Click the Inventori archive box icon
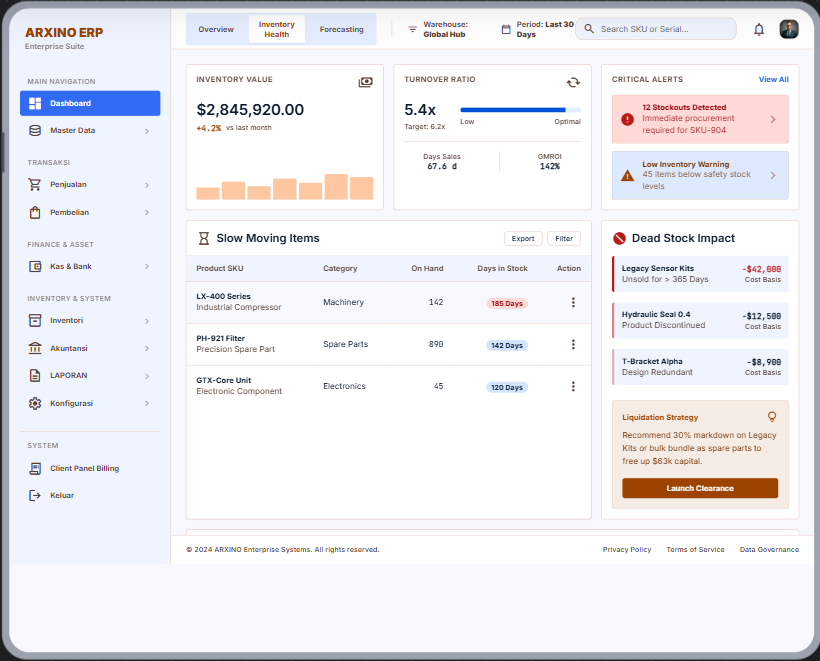The image size is (820, 661). pos(35,321)
